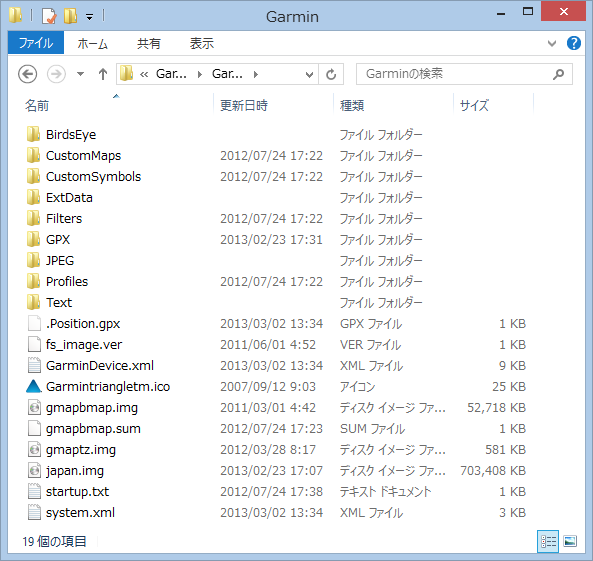Click the window system folder icon in title bar

tap(15, 15)
